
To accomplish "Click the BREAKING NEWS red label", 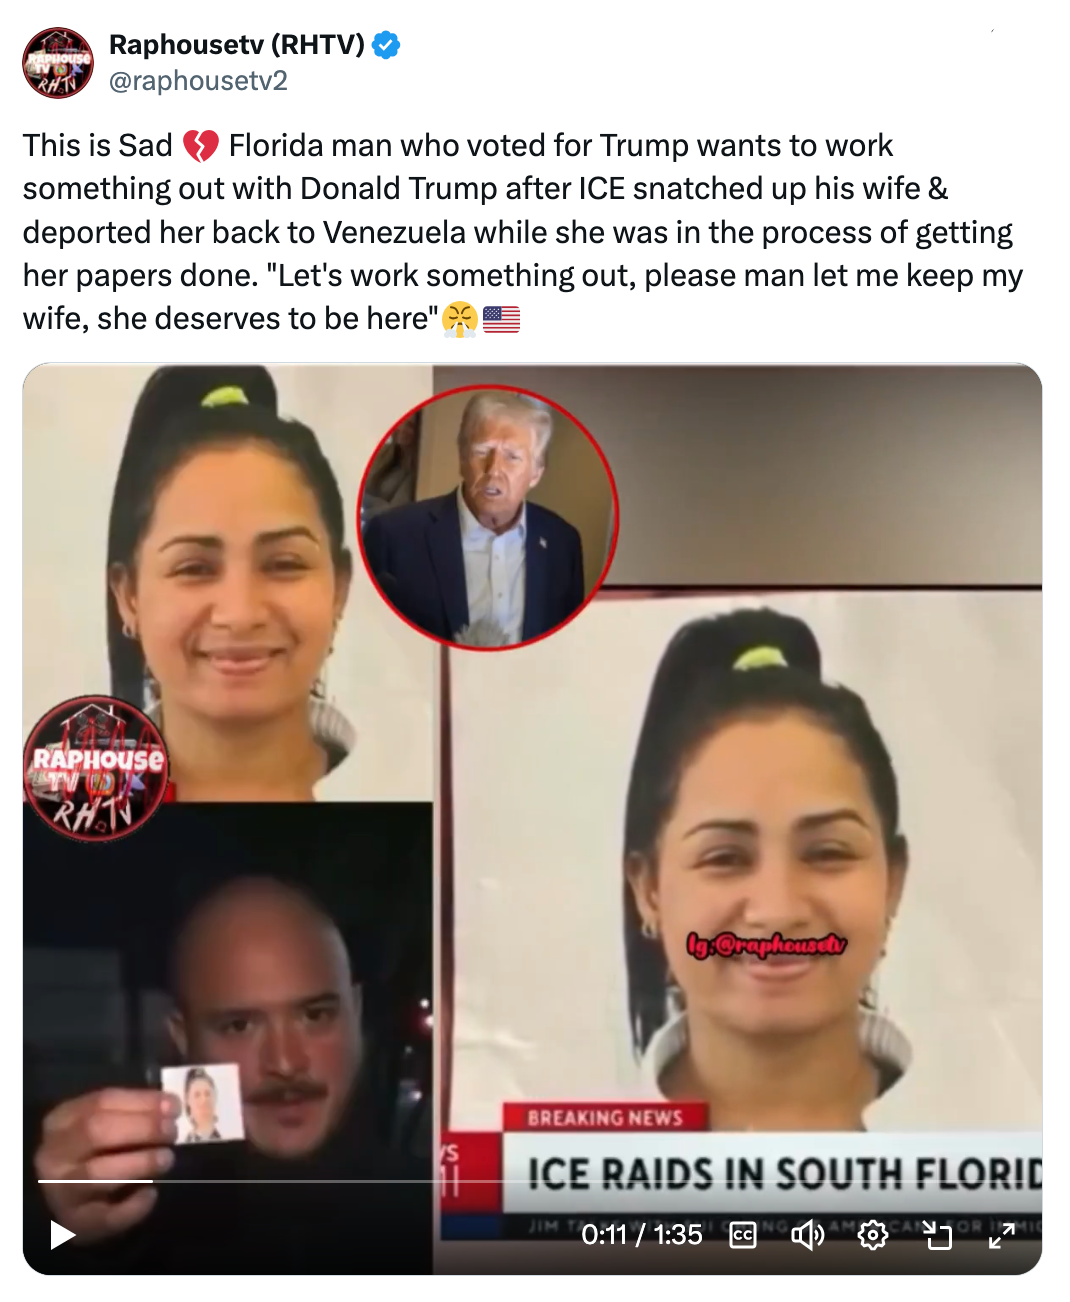I will (x=605, y=1117).
